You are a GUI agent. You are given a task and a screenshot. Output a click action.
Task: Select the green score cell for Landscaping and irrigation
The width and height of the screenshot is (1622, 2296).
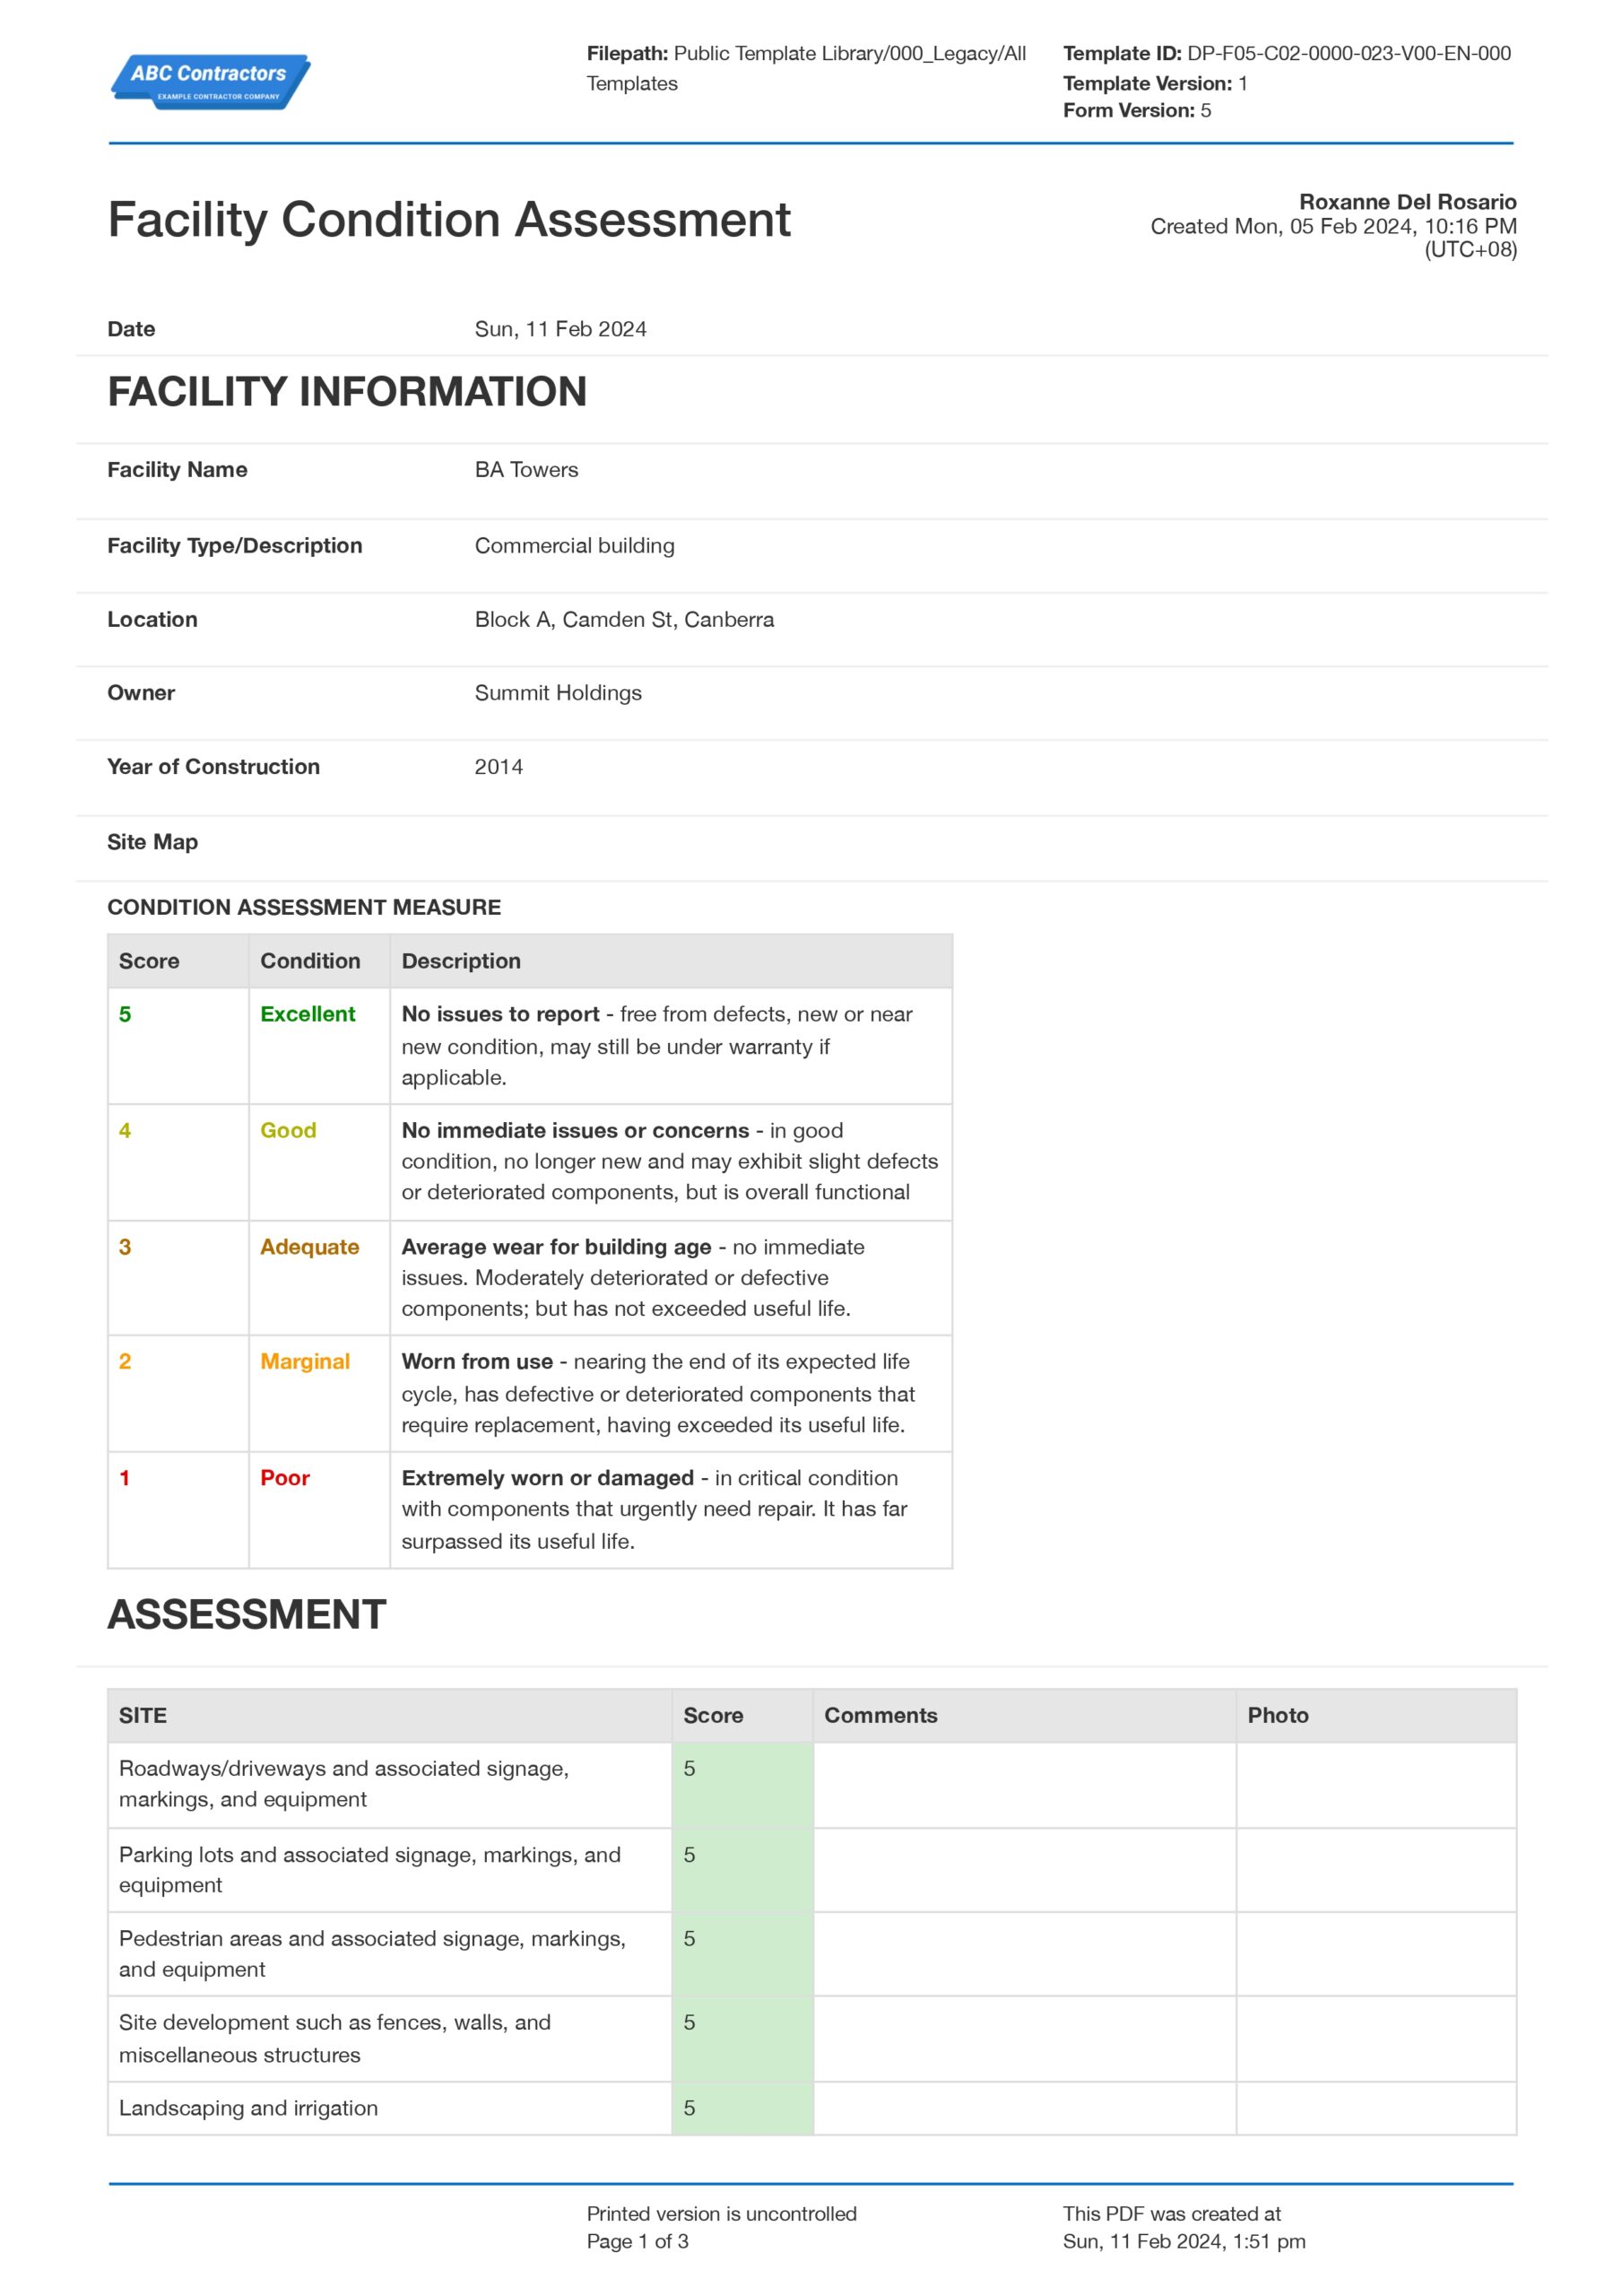click(741, 2108)
